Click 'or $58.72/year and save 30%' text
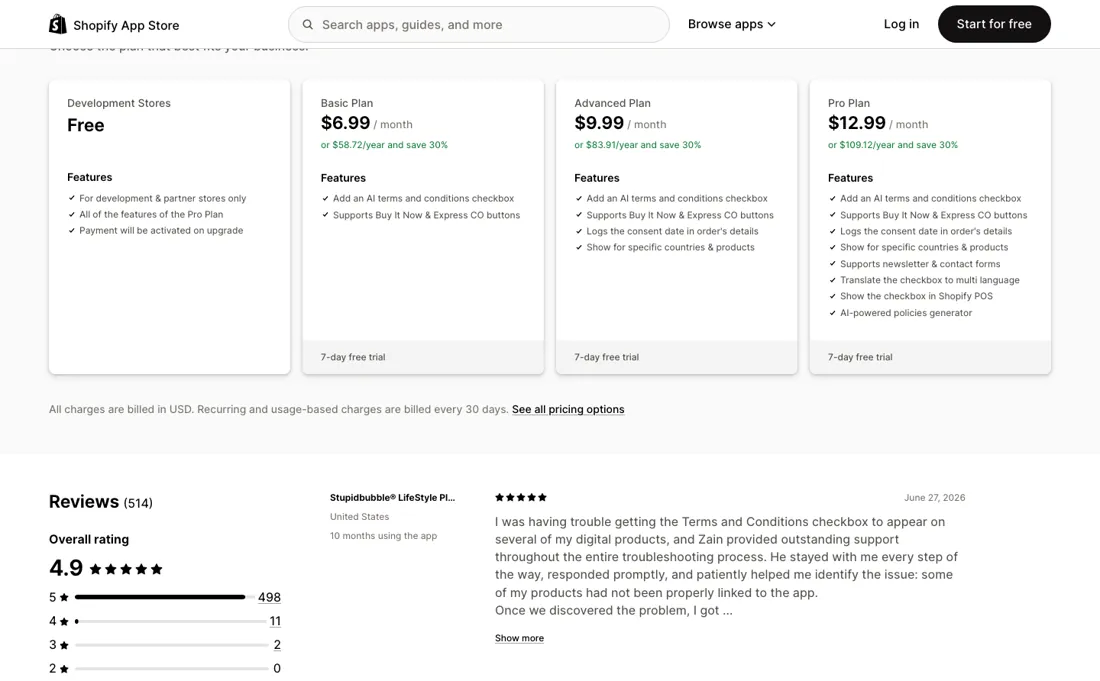1100x681 pixels. click(x=384, y=145)
